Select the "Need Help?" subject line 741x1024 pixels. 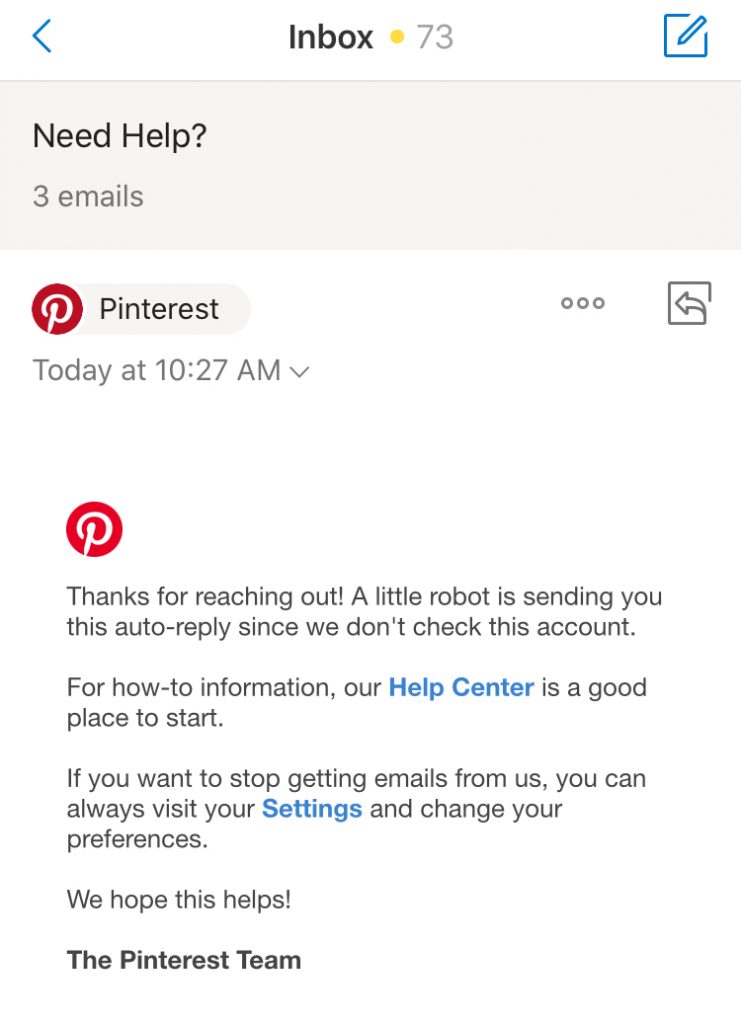pos(120,136)
